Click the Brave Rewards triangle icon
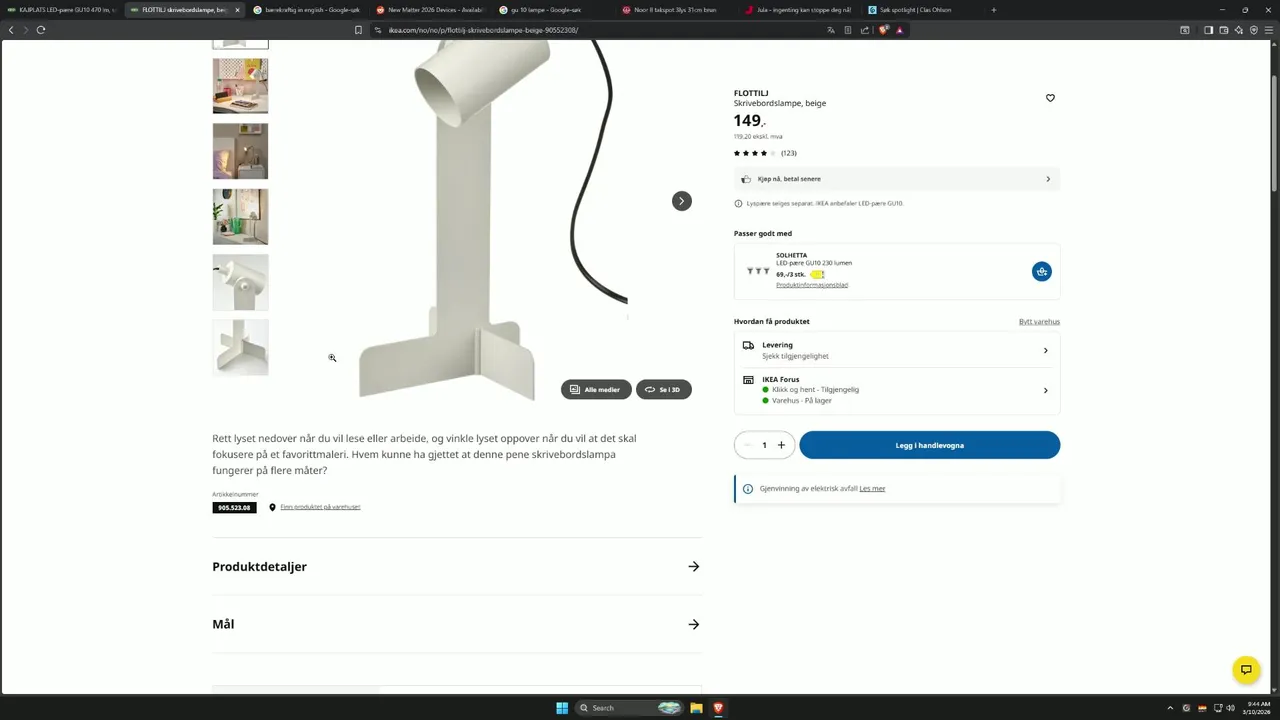The height and width of the screenshot is (720, 1280). click(900, 30)
